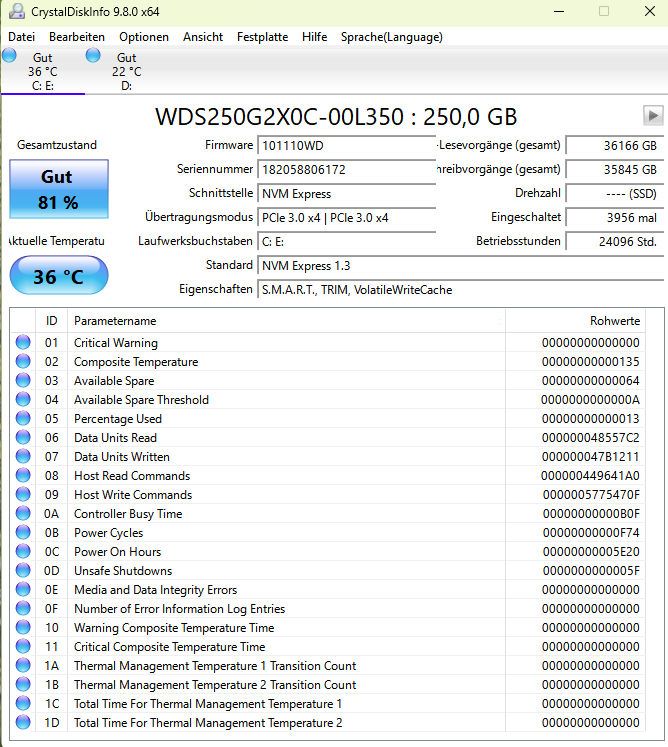Click the Parametername column header
Screen dimensions: 668x747
tap(286, 321)
